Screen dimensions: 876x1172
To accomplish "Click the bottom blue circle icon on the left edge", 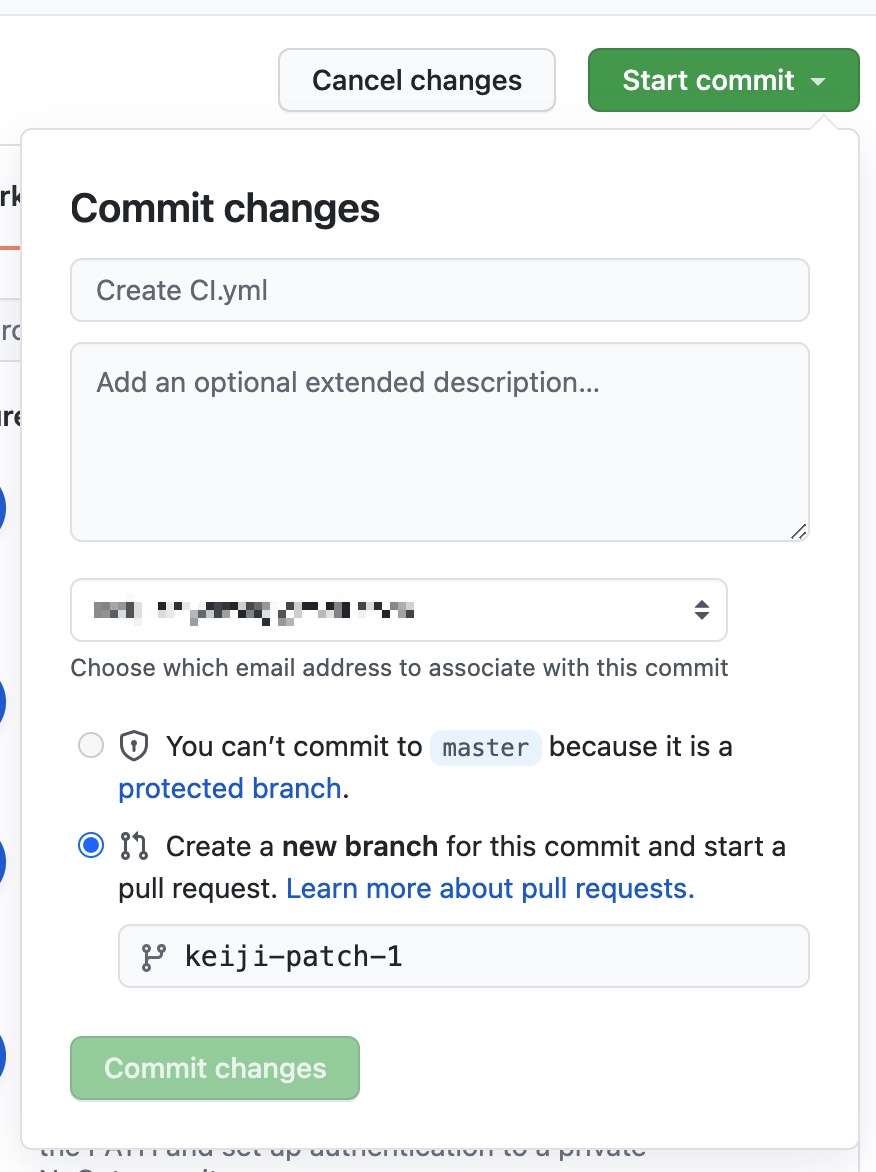I will (3, 1056).
